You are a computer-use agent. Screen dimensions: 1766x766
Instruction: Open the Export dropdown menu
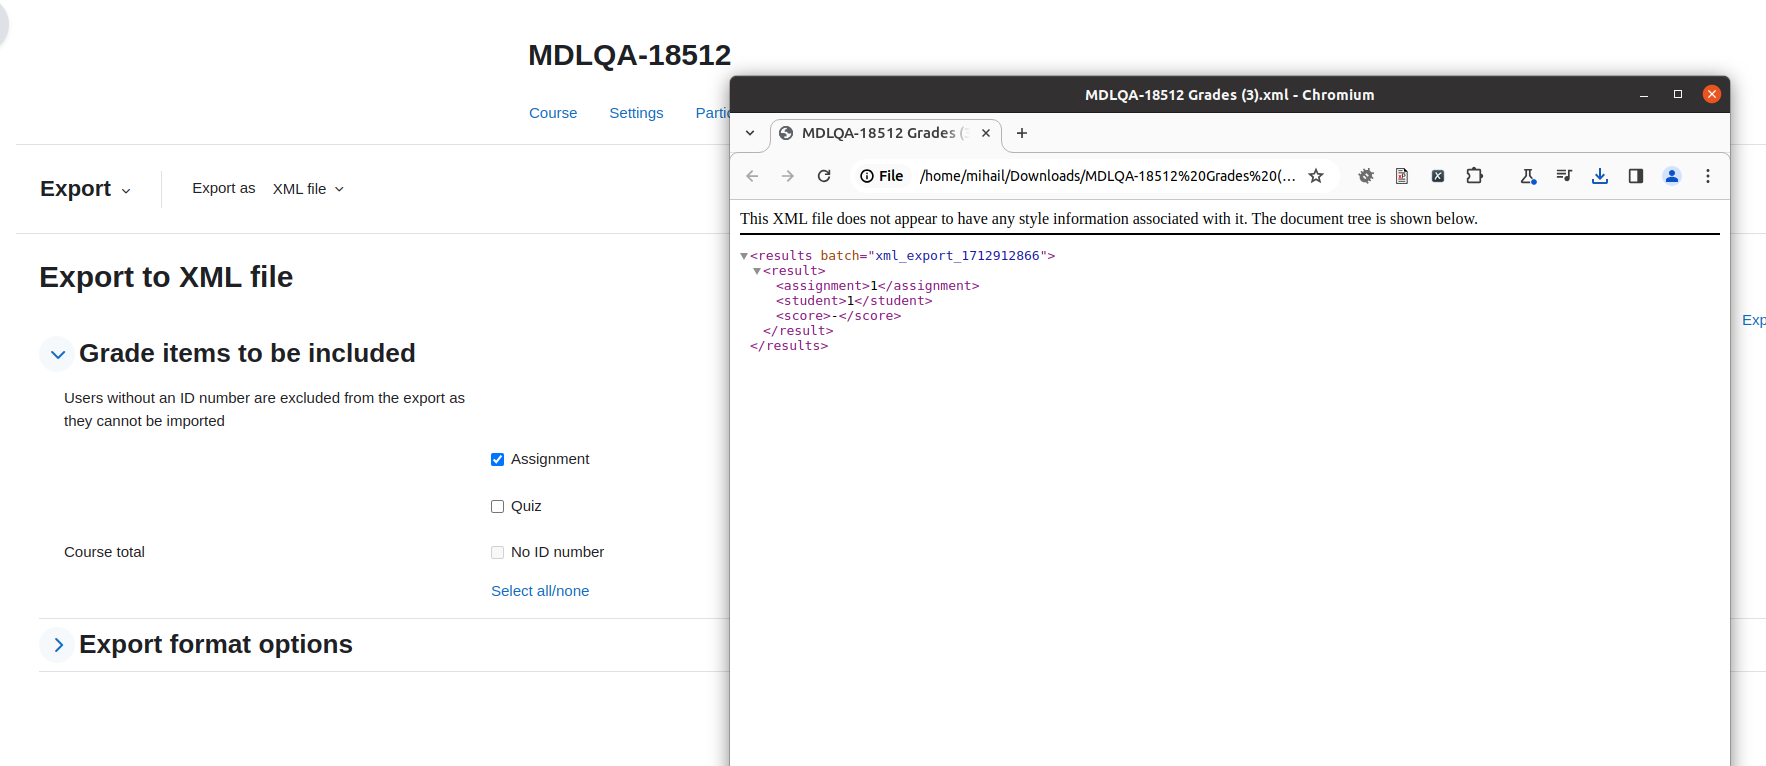(86, 189)
